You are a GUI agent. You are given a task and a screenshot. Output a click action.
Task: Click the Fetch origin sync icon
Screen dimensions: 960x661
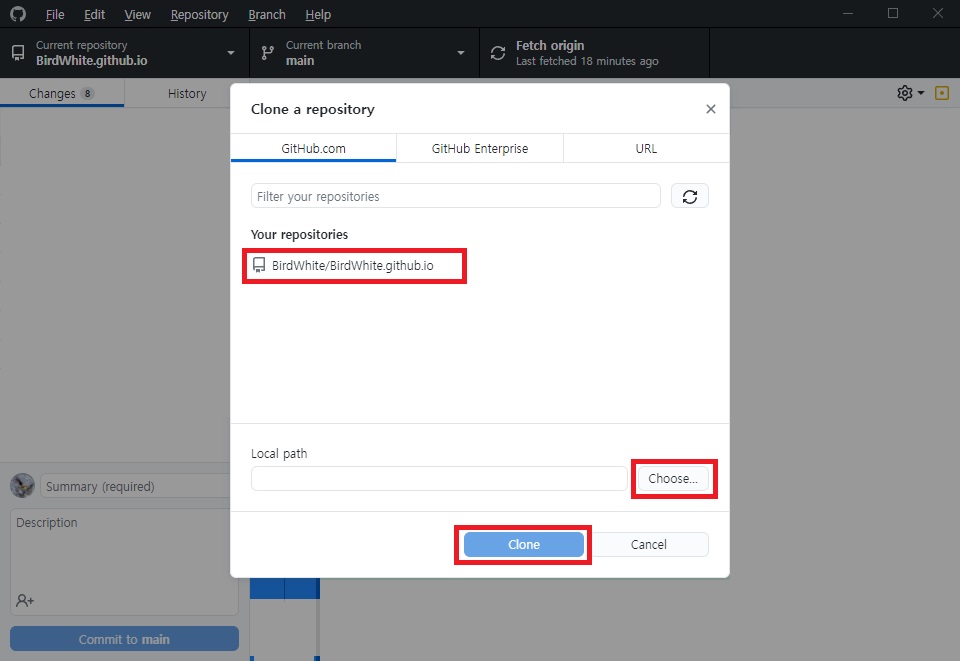[498, 53]
